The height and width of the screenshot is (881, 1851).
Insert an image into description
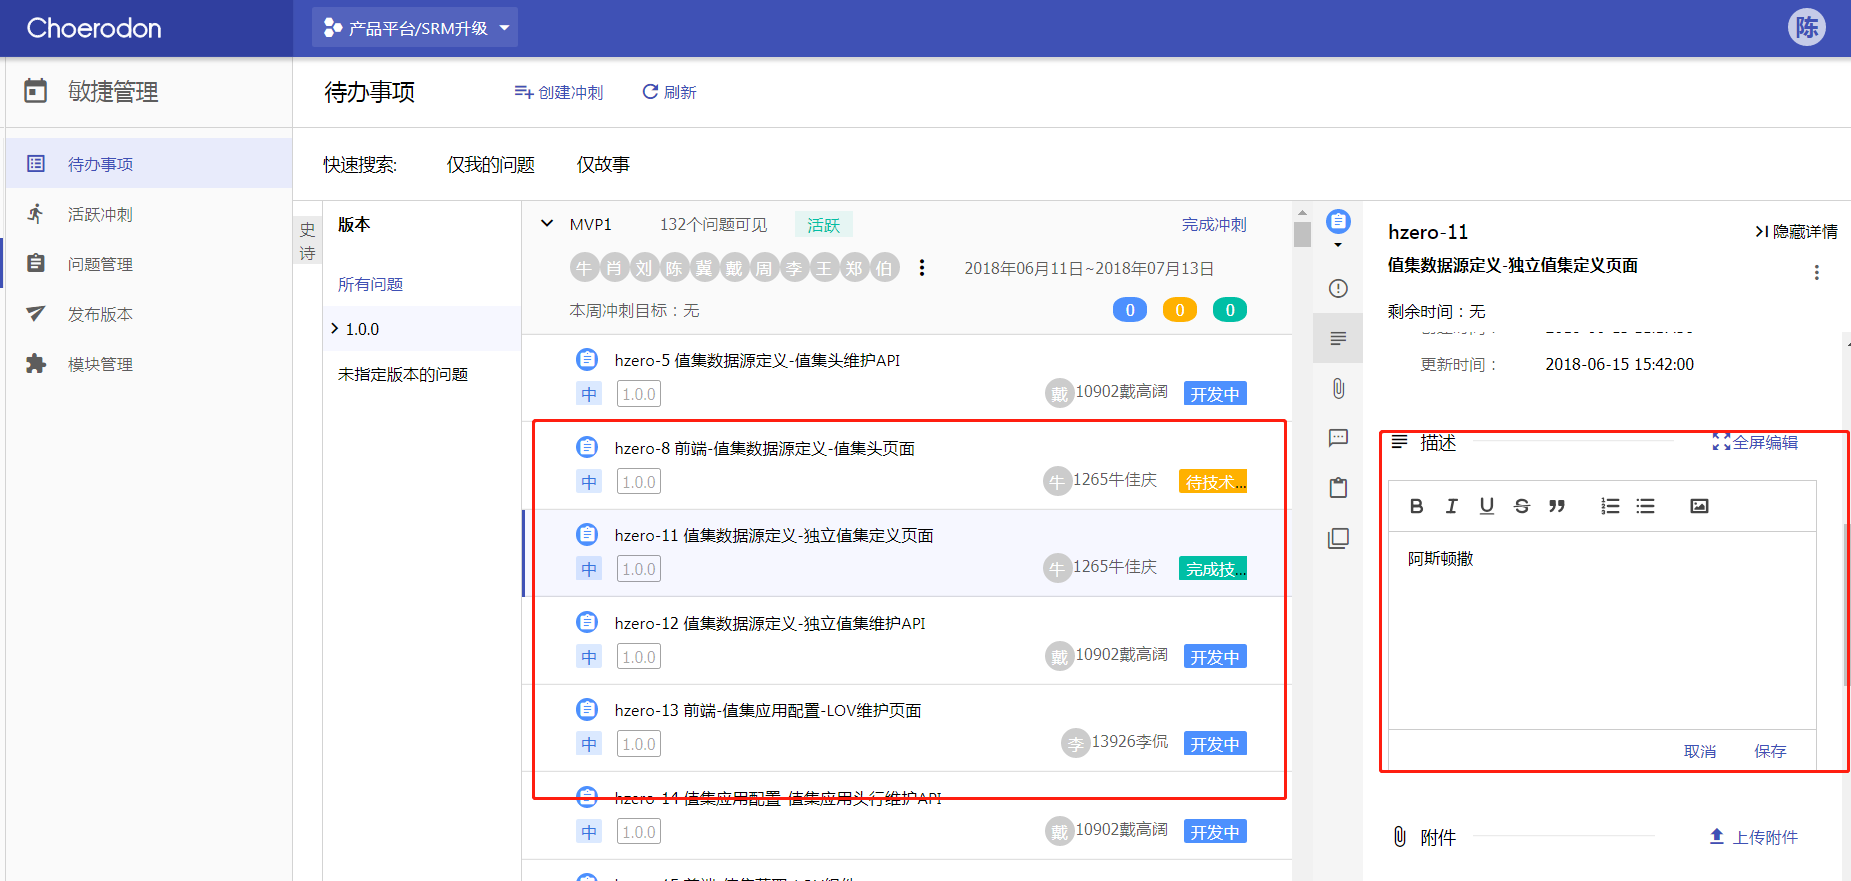click(1699, 506)
